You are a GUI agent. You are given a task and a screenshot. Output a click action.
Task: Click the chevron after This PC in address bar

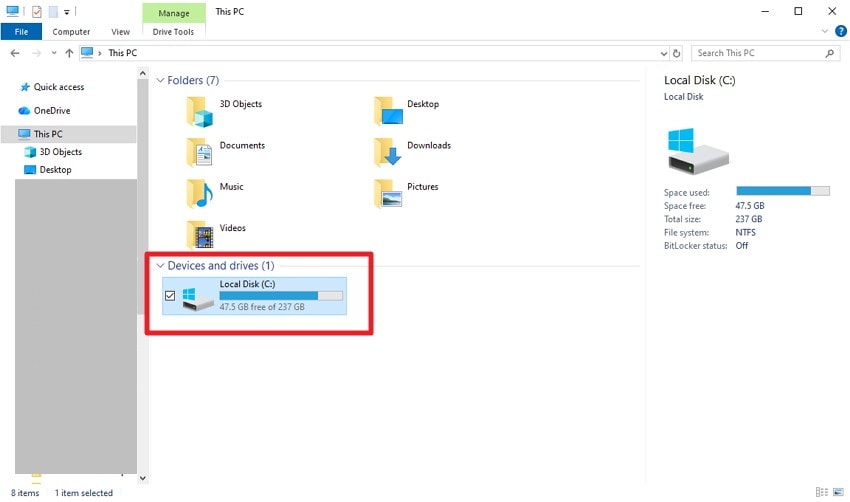100,53
